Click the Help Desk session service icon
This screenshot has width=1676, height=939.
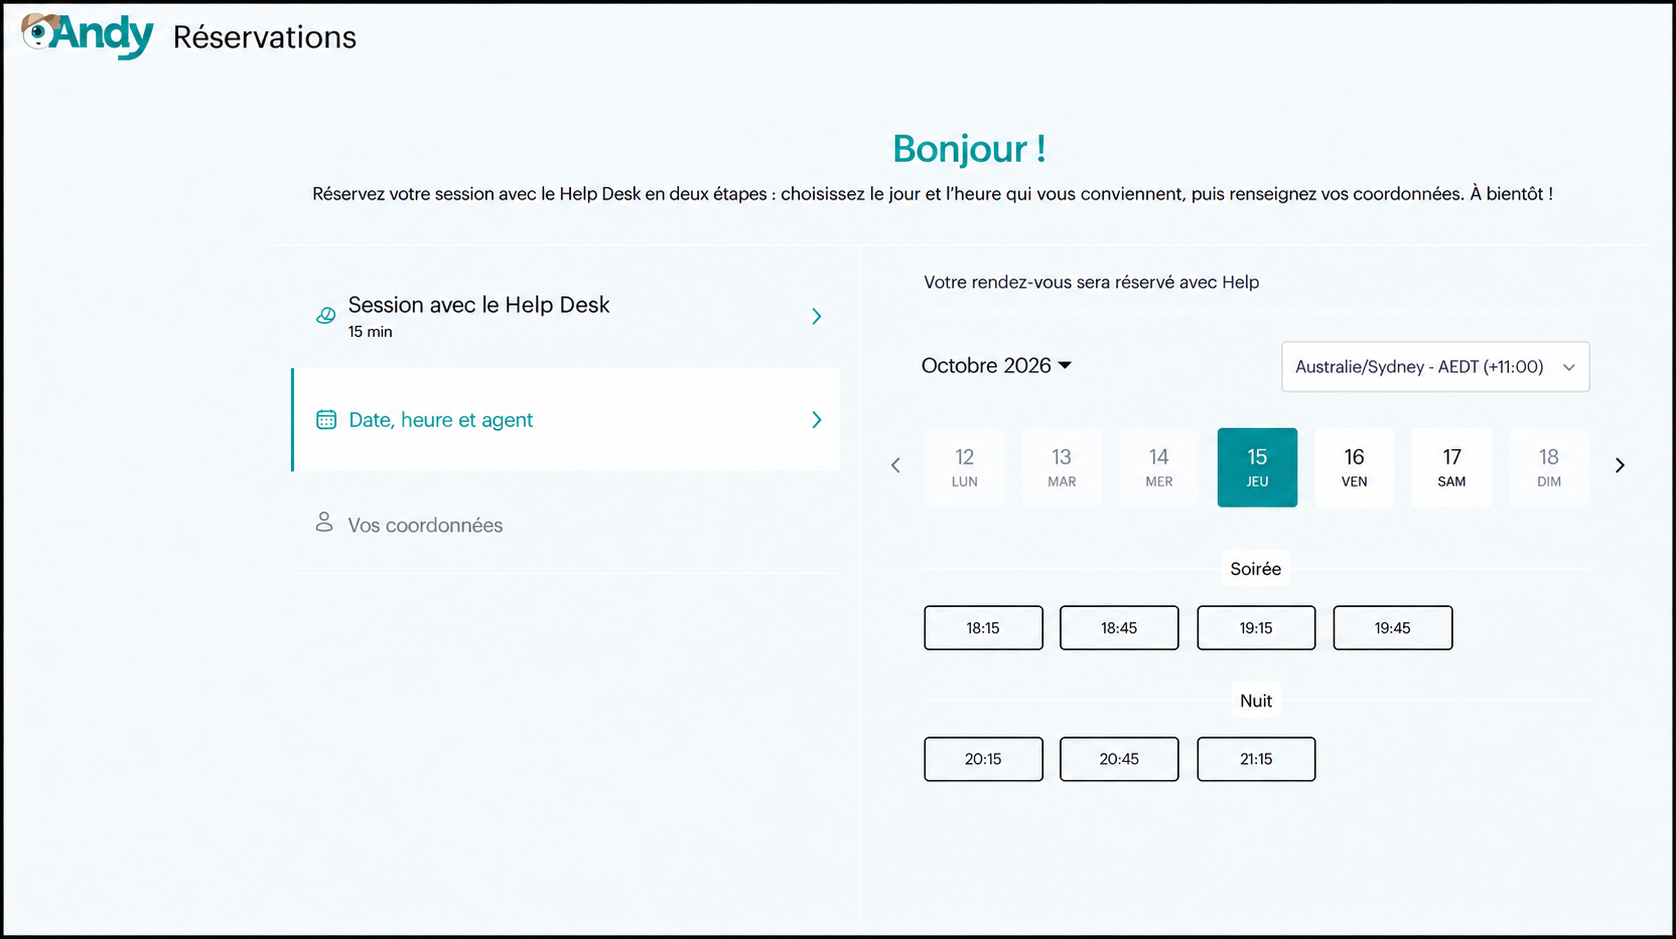pyautogui.click(x=326, y=316)
